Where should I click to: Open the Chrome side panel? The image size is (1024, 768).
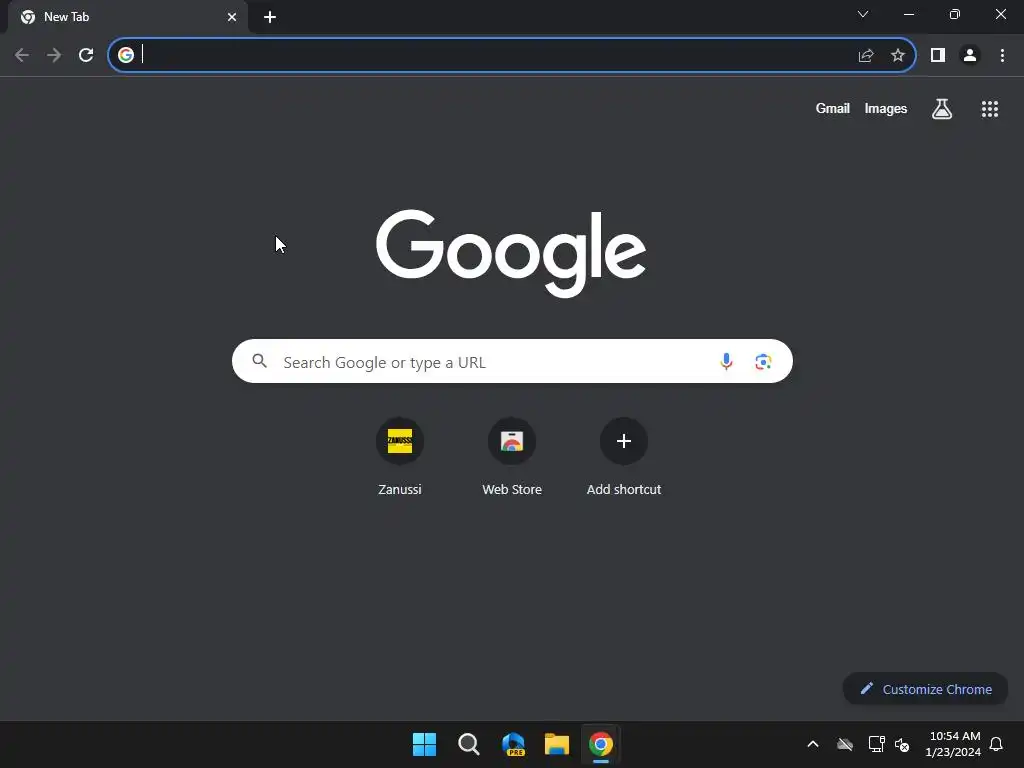[x=938, y=56]
